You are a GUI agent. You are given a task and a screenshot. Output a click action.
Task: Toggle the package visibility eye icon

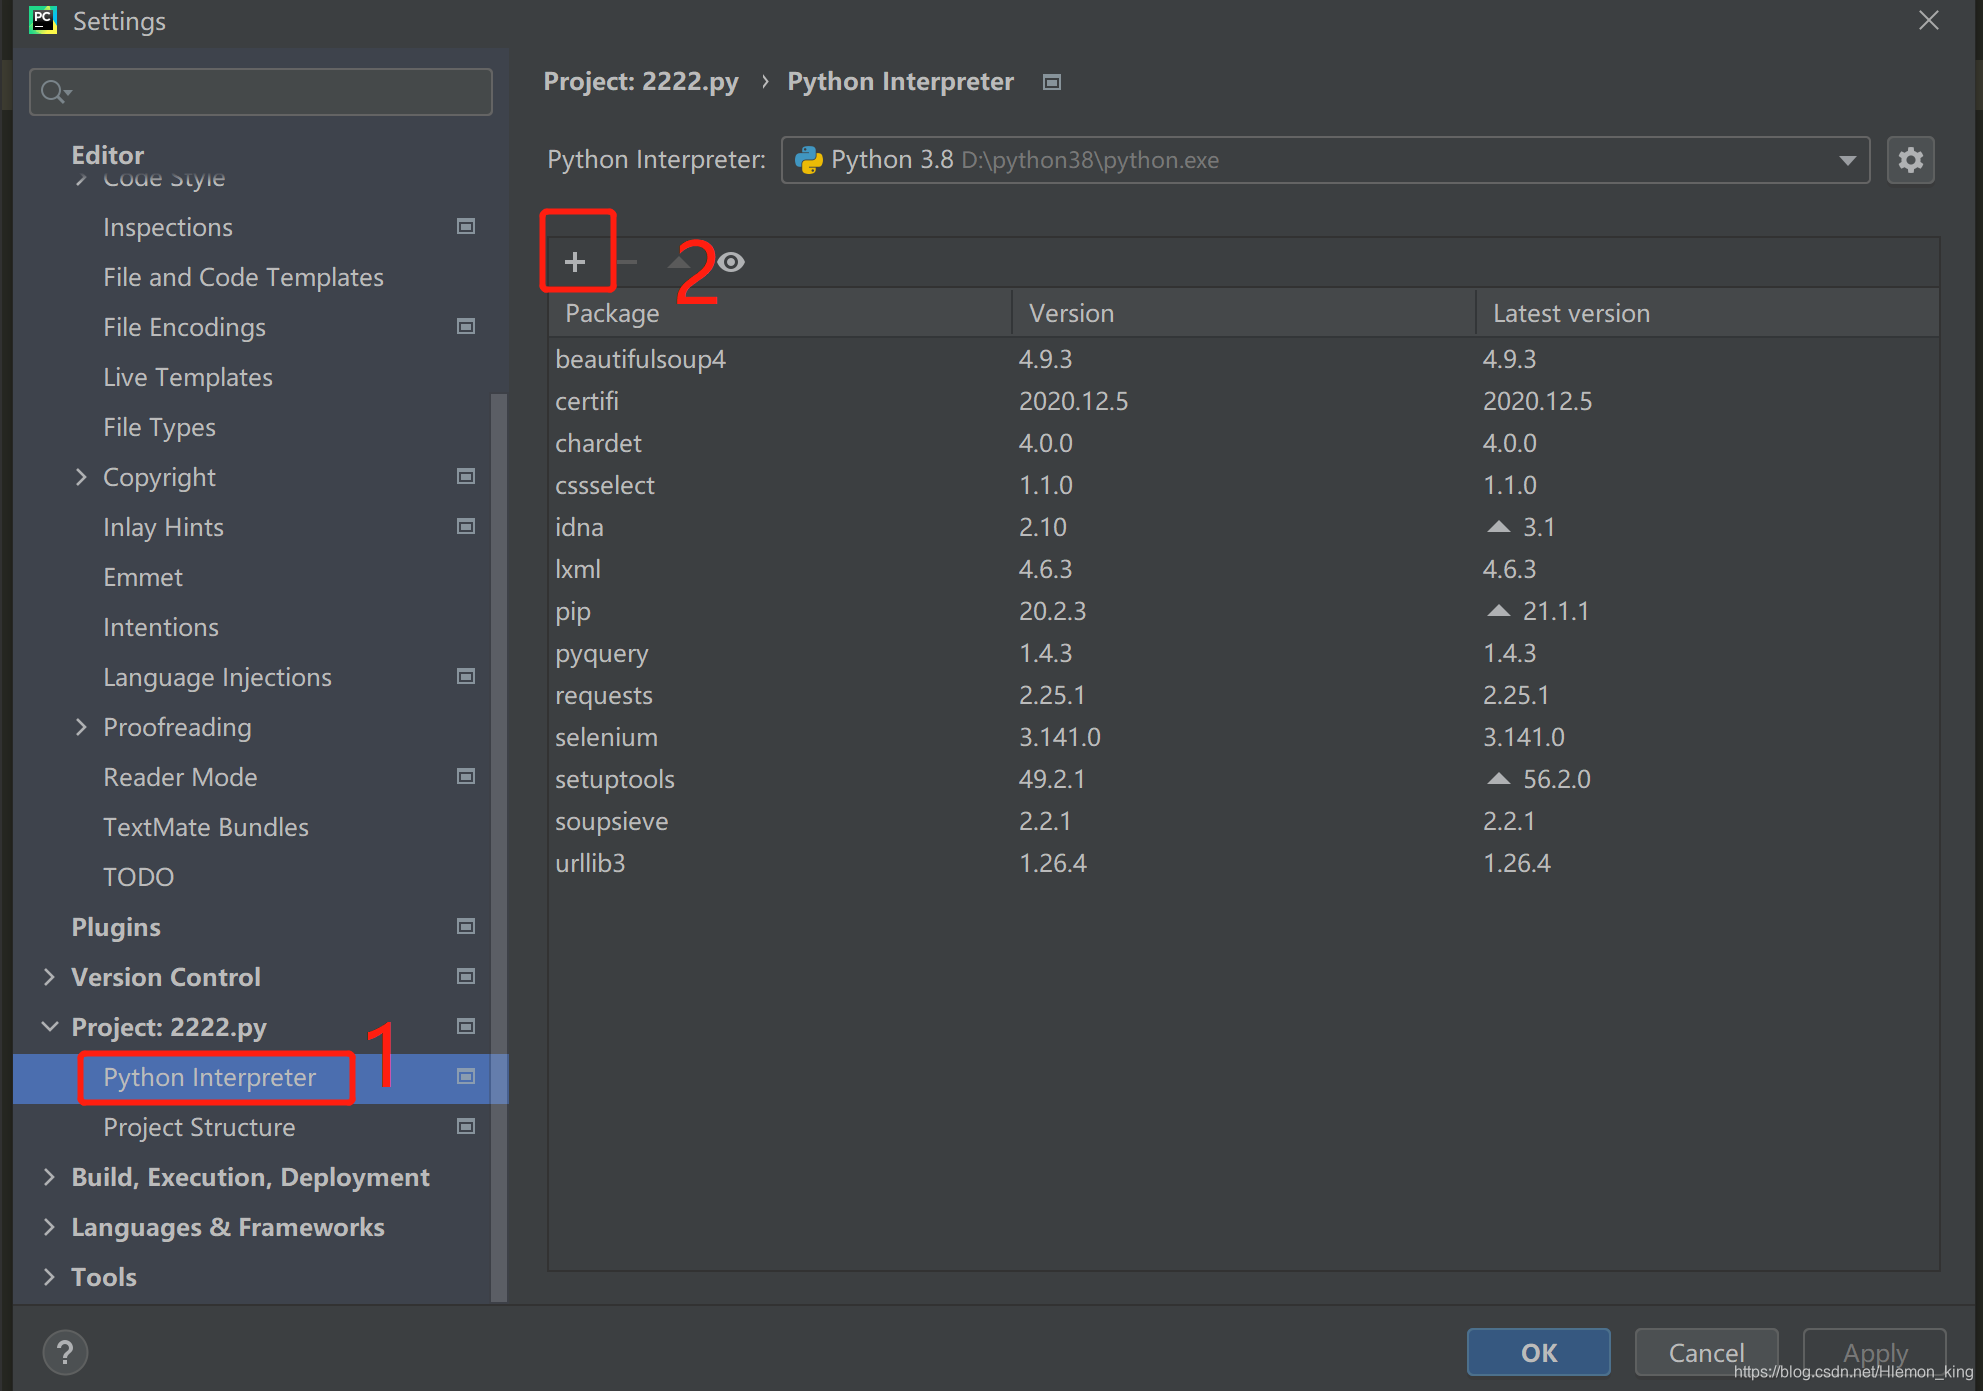point(734,262)
